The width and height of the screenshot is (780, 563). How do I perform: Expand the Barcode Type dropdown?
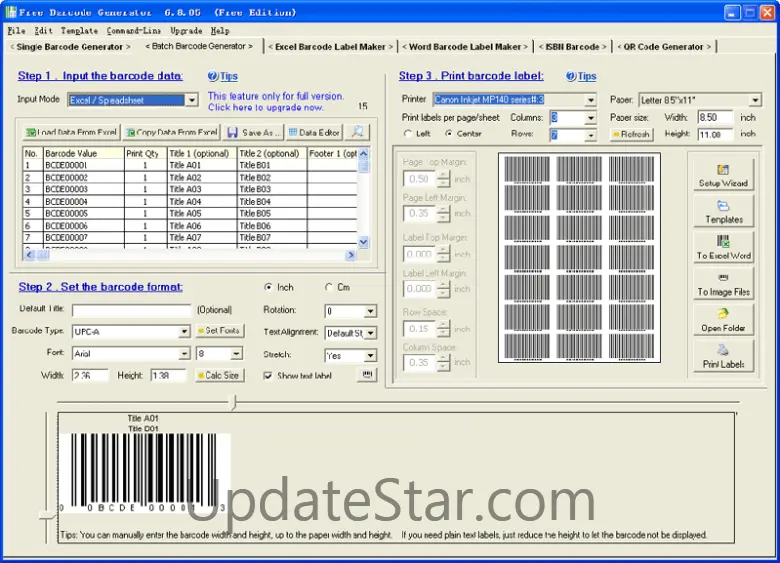(x=184, y=331)
